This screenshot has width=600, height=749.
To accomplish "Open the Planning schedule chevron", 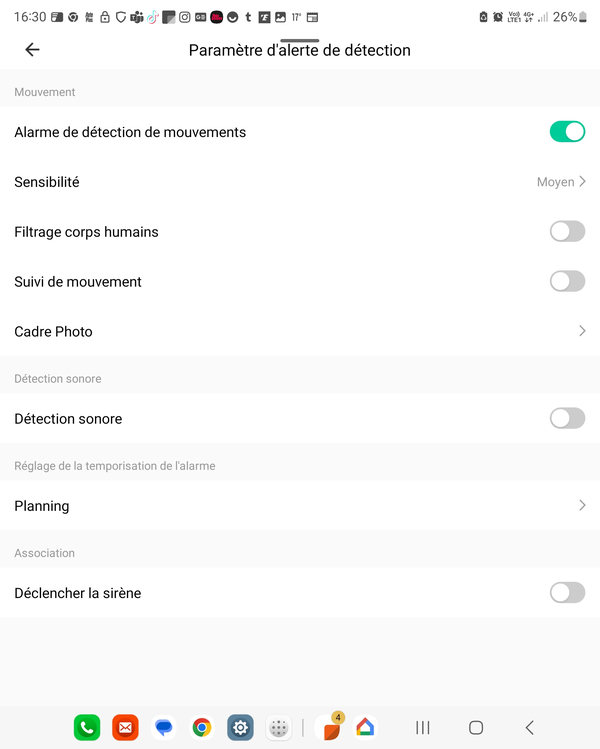I will pyautogui.click(x=582, y=505).
